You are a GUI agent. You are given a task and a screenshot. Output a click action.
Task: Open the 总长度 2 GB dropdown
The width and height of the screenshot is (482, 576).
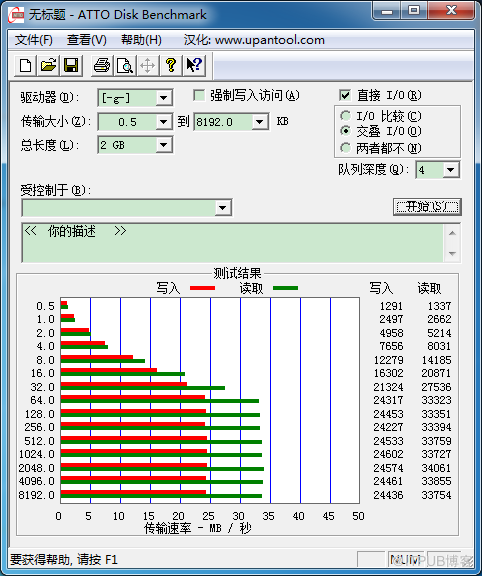(x=163, y=145)
